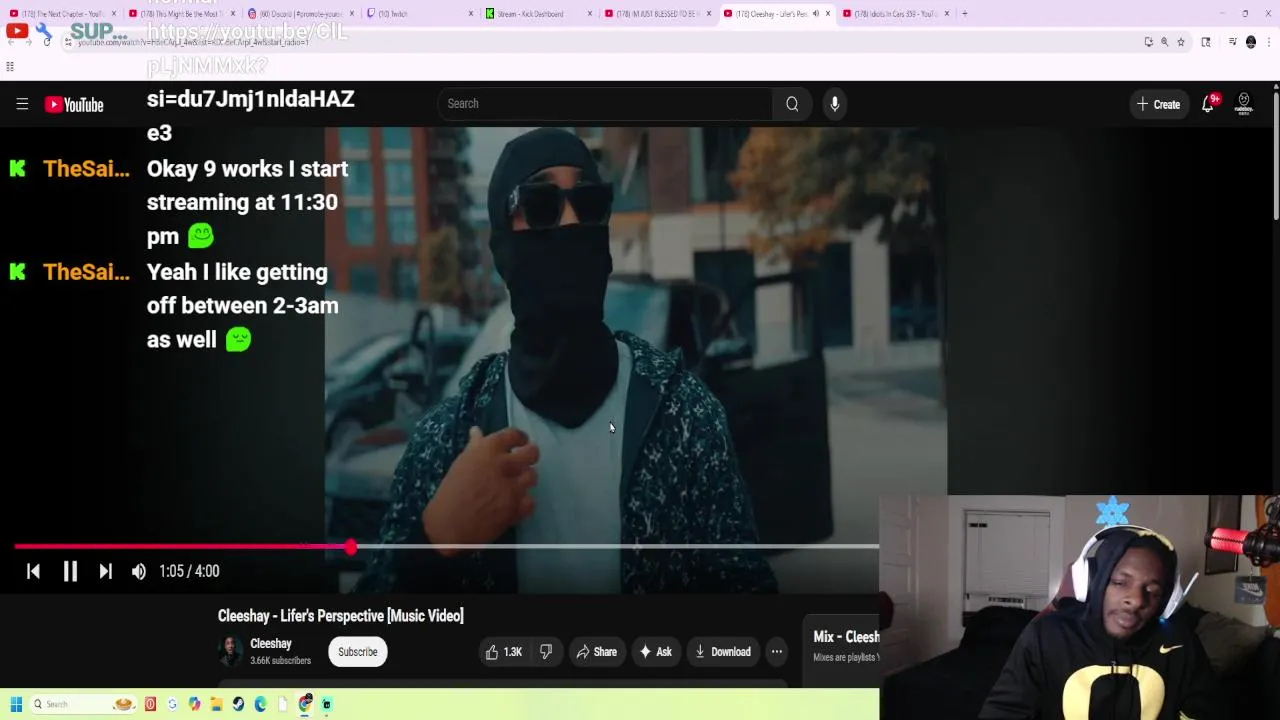Focus the YouTube search field
This screenshot has width=1280, height=720.
pos(605,104)
